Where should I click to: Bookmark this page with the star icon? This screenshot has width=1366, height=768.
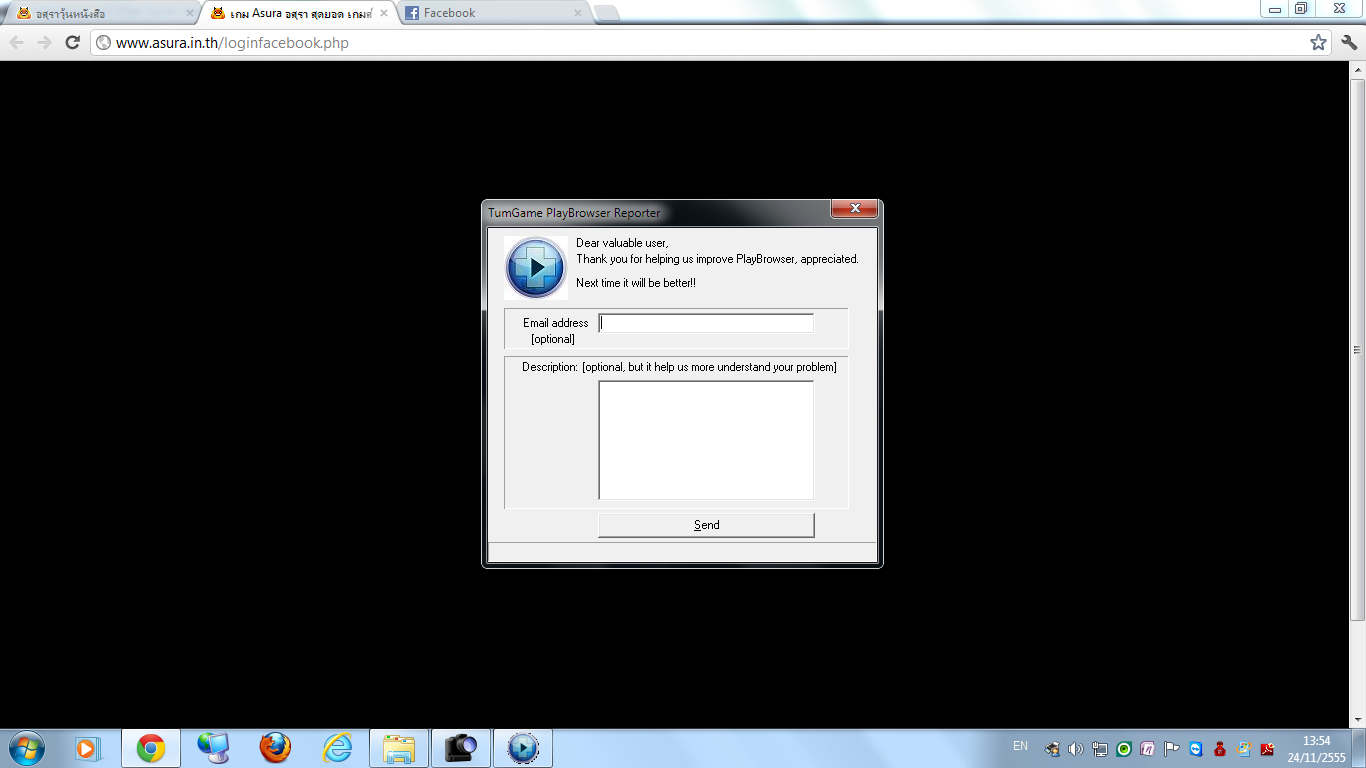1319,42
